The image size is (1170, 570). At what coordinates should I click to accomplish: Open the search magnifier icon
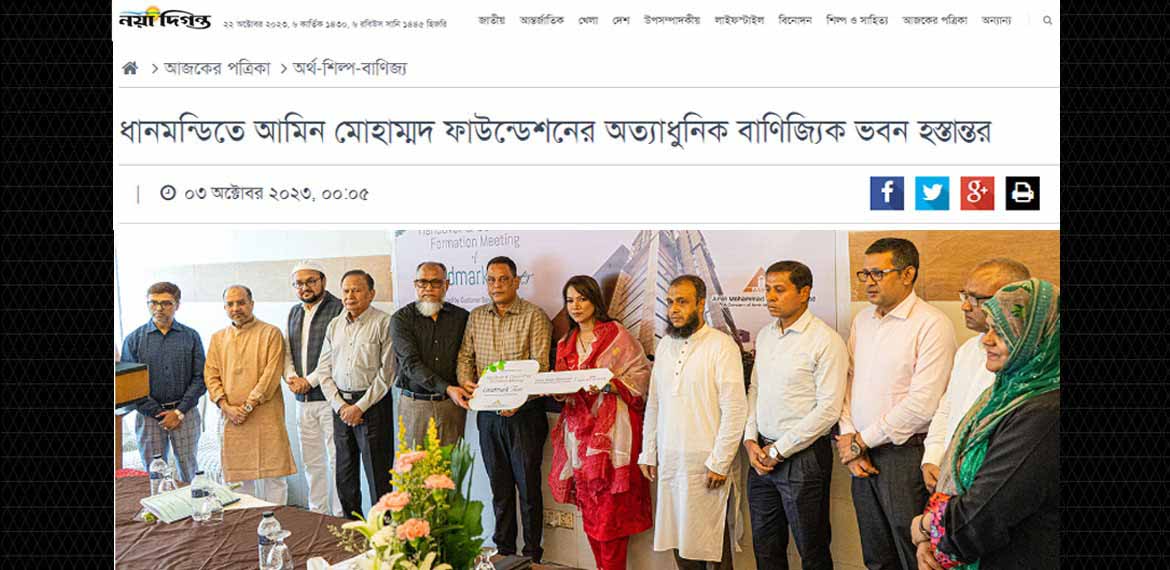pyautogui.click(x=1048, y=21)
